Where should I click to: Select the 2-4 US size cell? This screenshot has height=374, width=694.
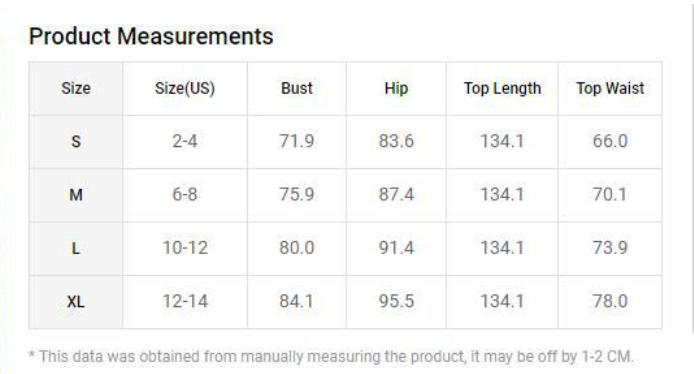click(x=185, y=142)
